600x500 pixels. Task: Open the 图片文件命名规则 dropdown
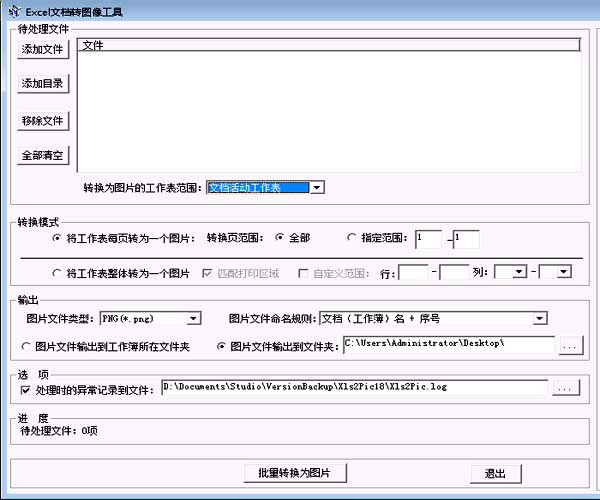pyautogui.click(x=540, y=318)
